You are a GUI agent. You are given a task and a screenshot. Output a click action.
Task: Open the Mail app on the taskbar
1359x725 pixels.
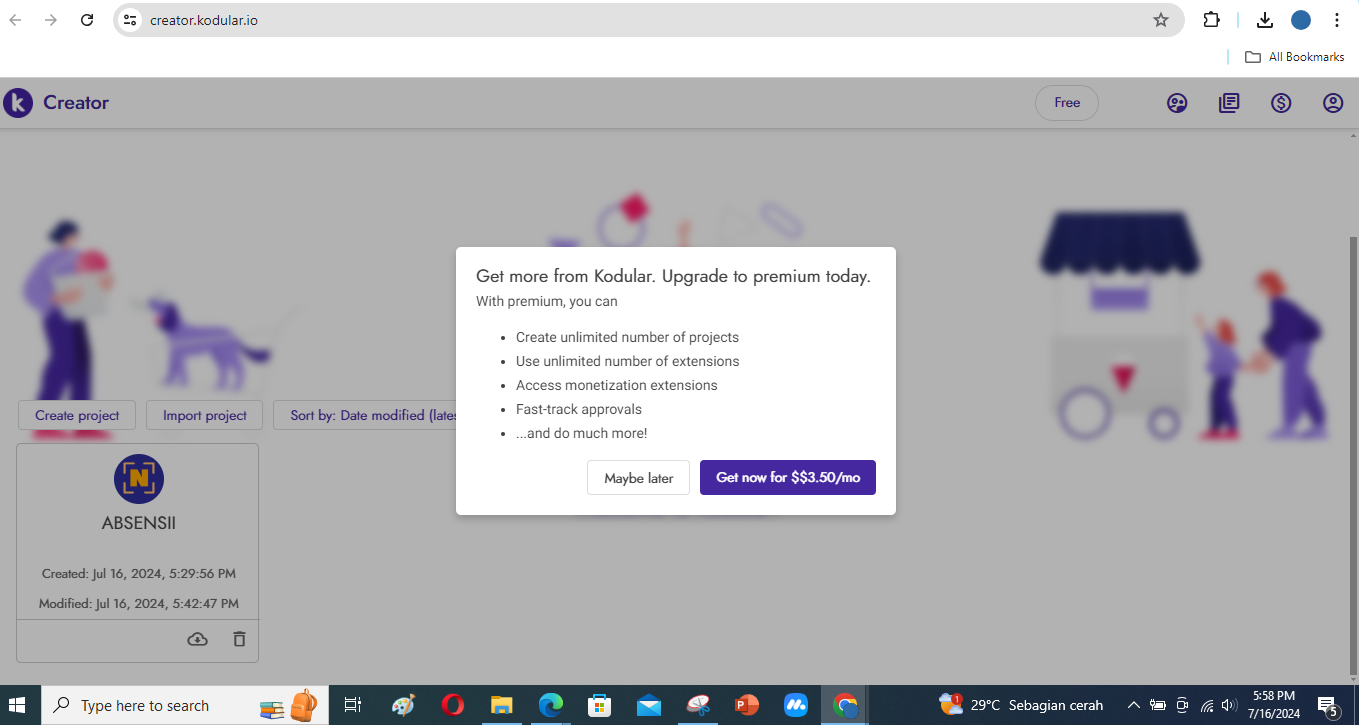click(648, 705)
